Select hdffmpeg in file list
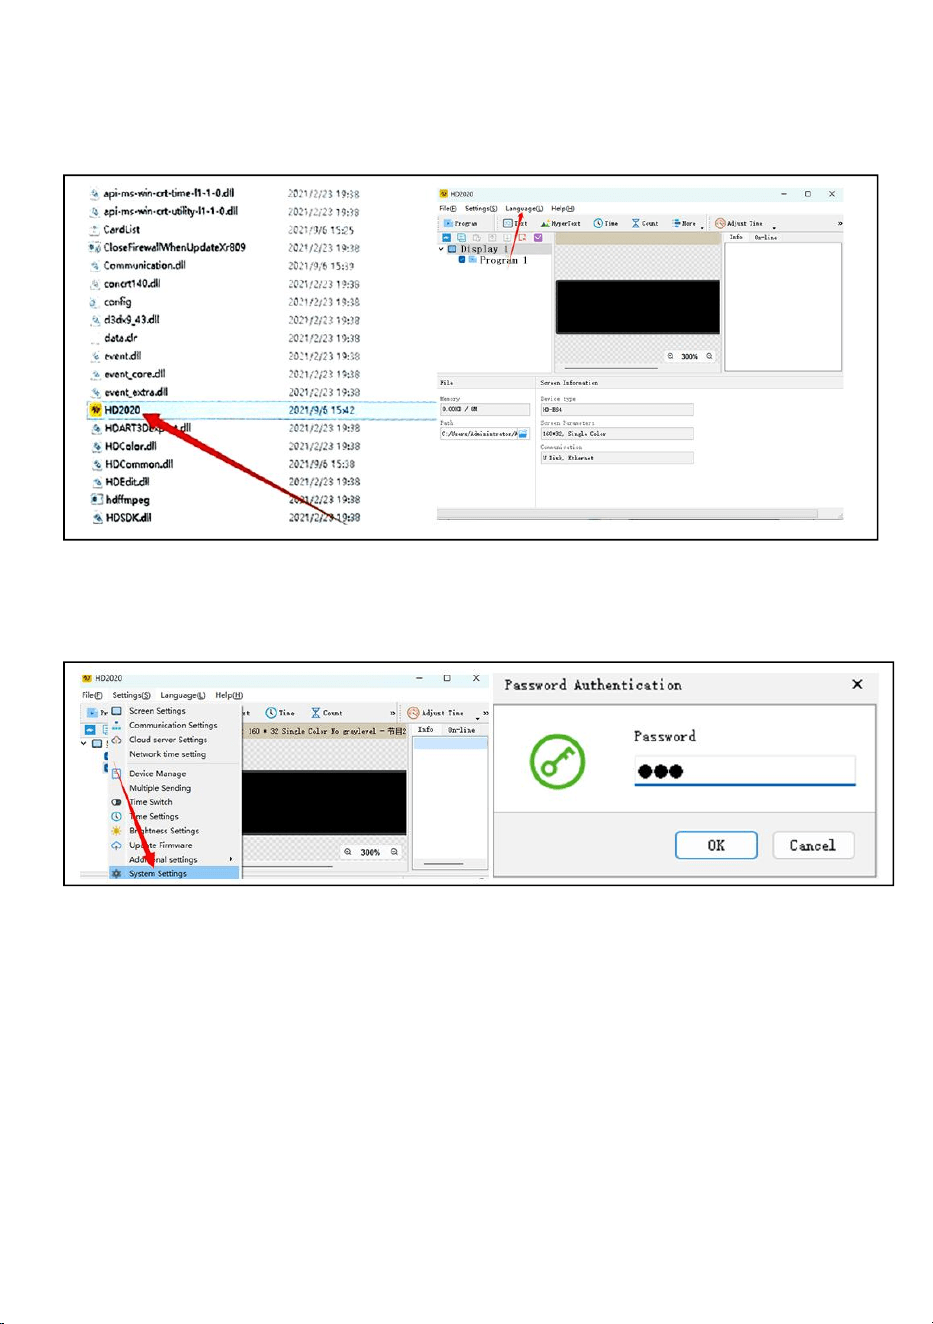 (x=127, y=500)
